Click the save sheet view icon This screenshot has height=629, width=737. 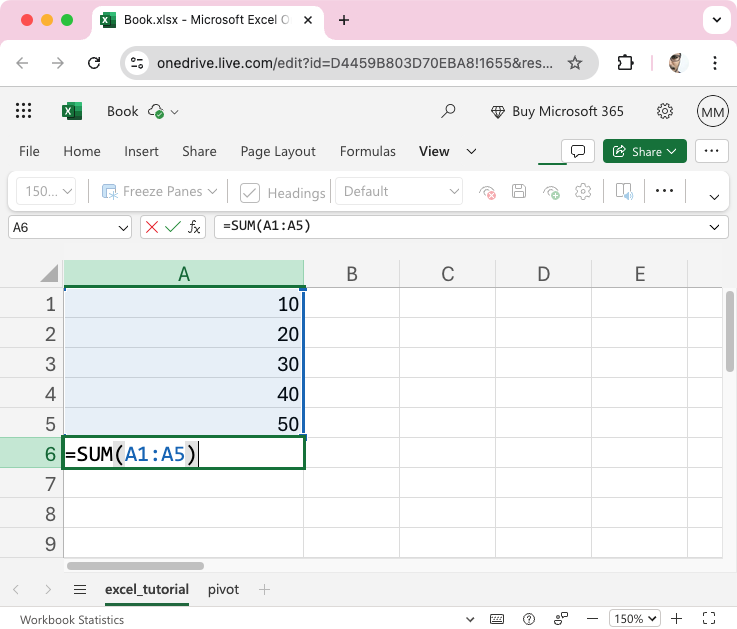click(519, 191)
